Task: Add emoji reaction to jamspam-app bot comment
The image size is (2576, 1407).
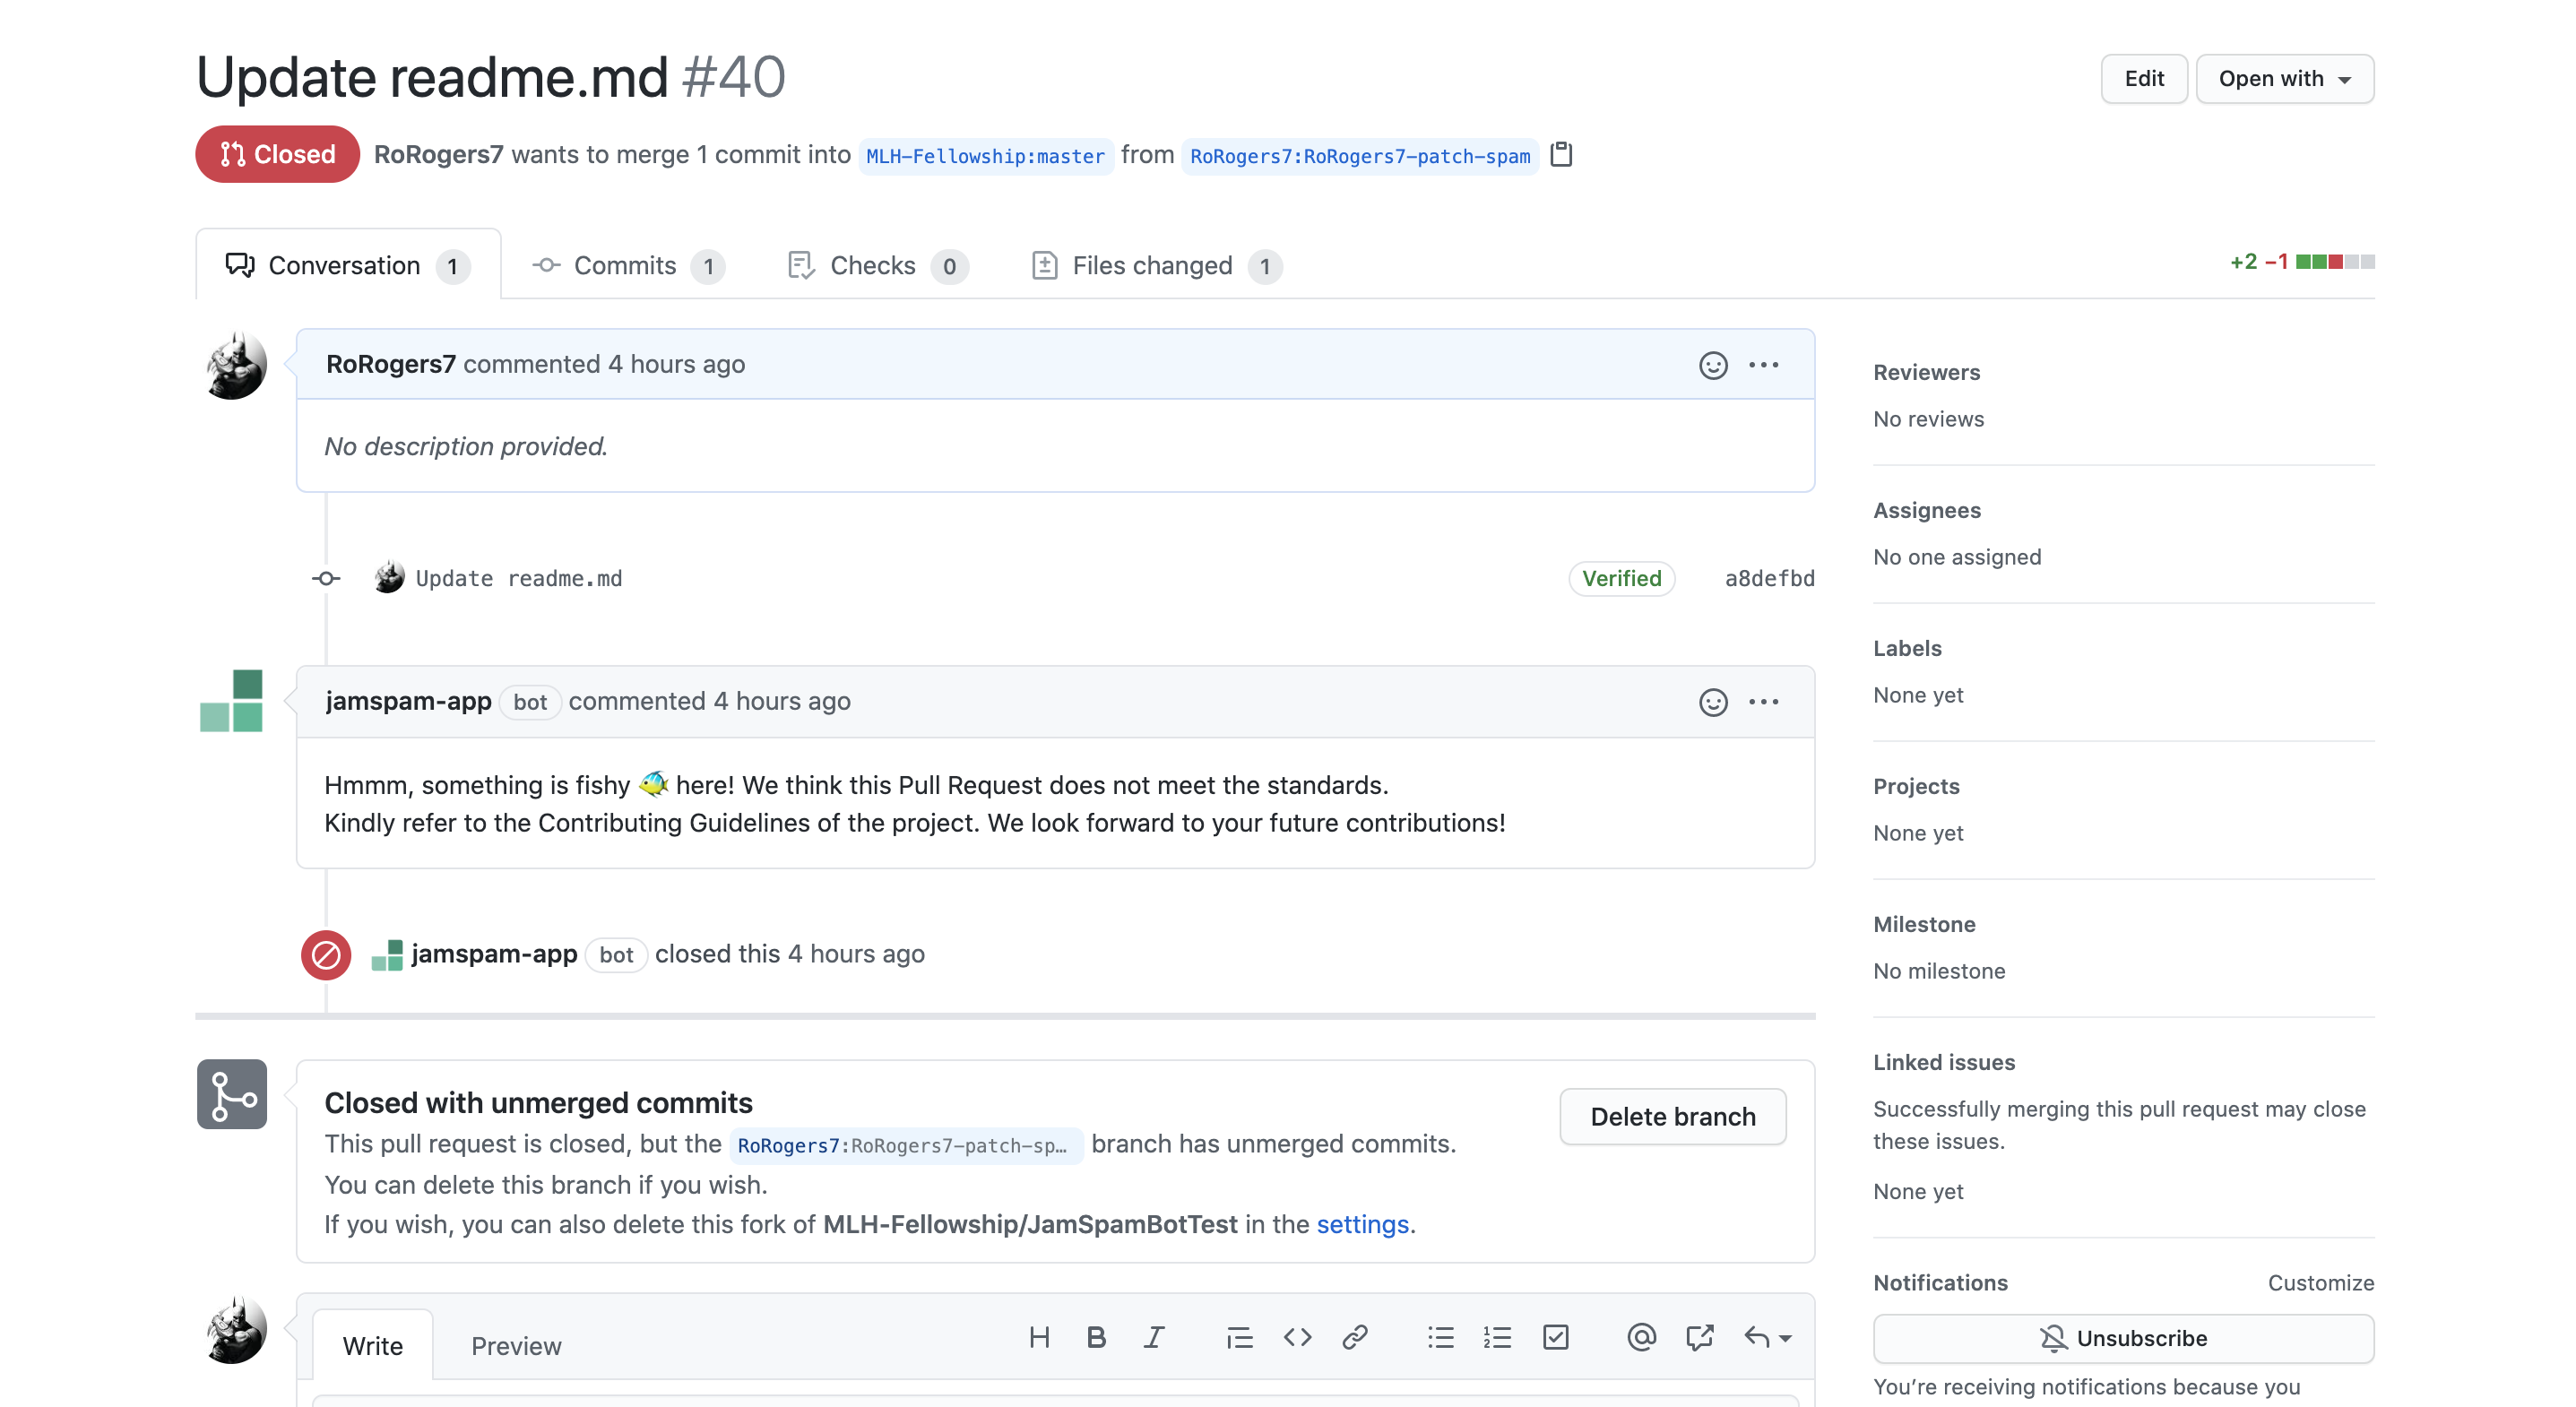Action: pos(1712,702)
